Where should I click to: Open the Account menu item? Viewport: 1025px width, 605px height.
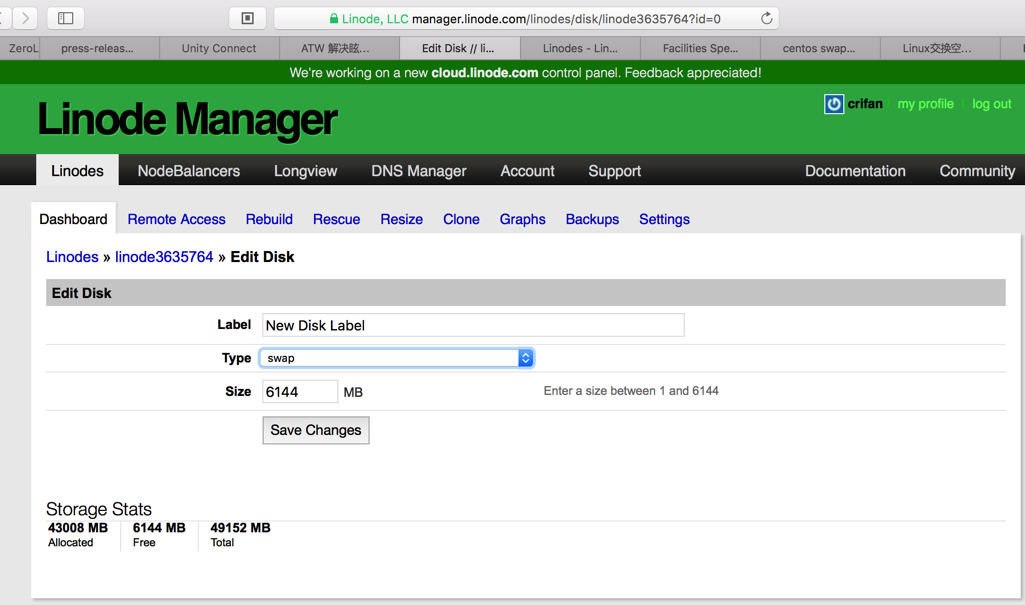(x=528, y=171)
